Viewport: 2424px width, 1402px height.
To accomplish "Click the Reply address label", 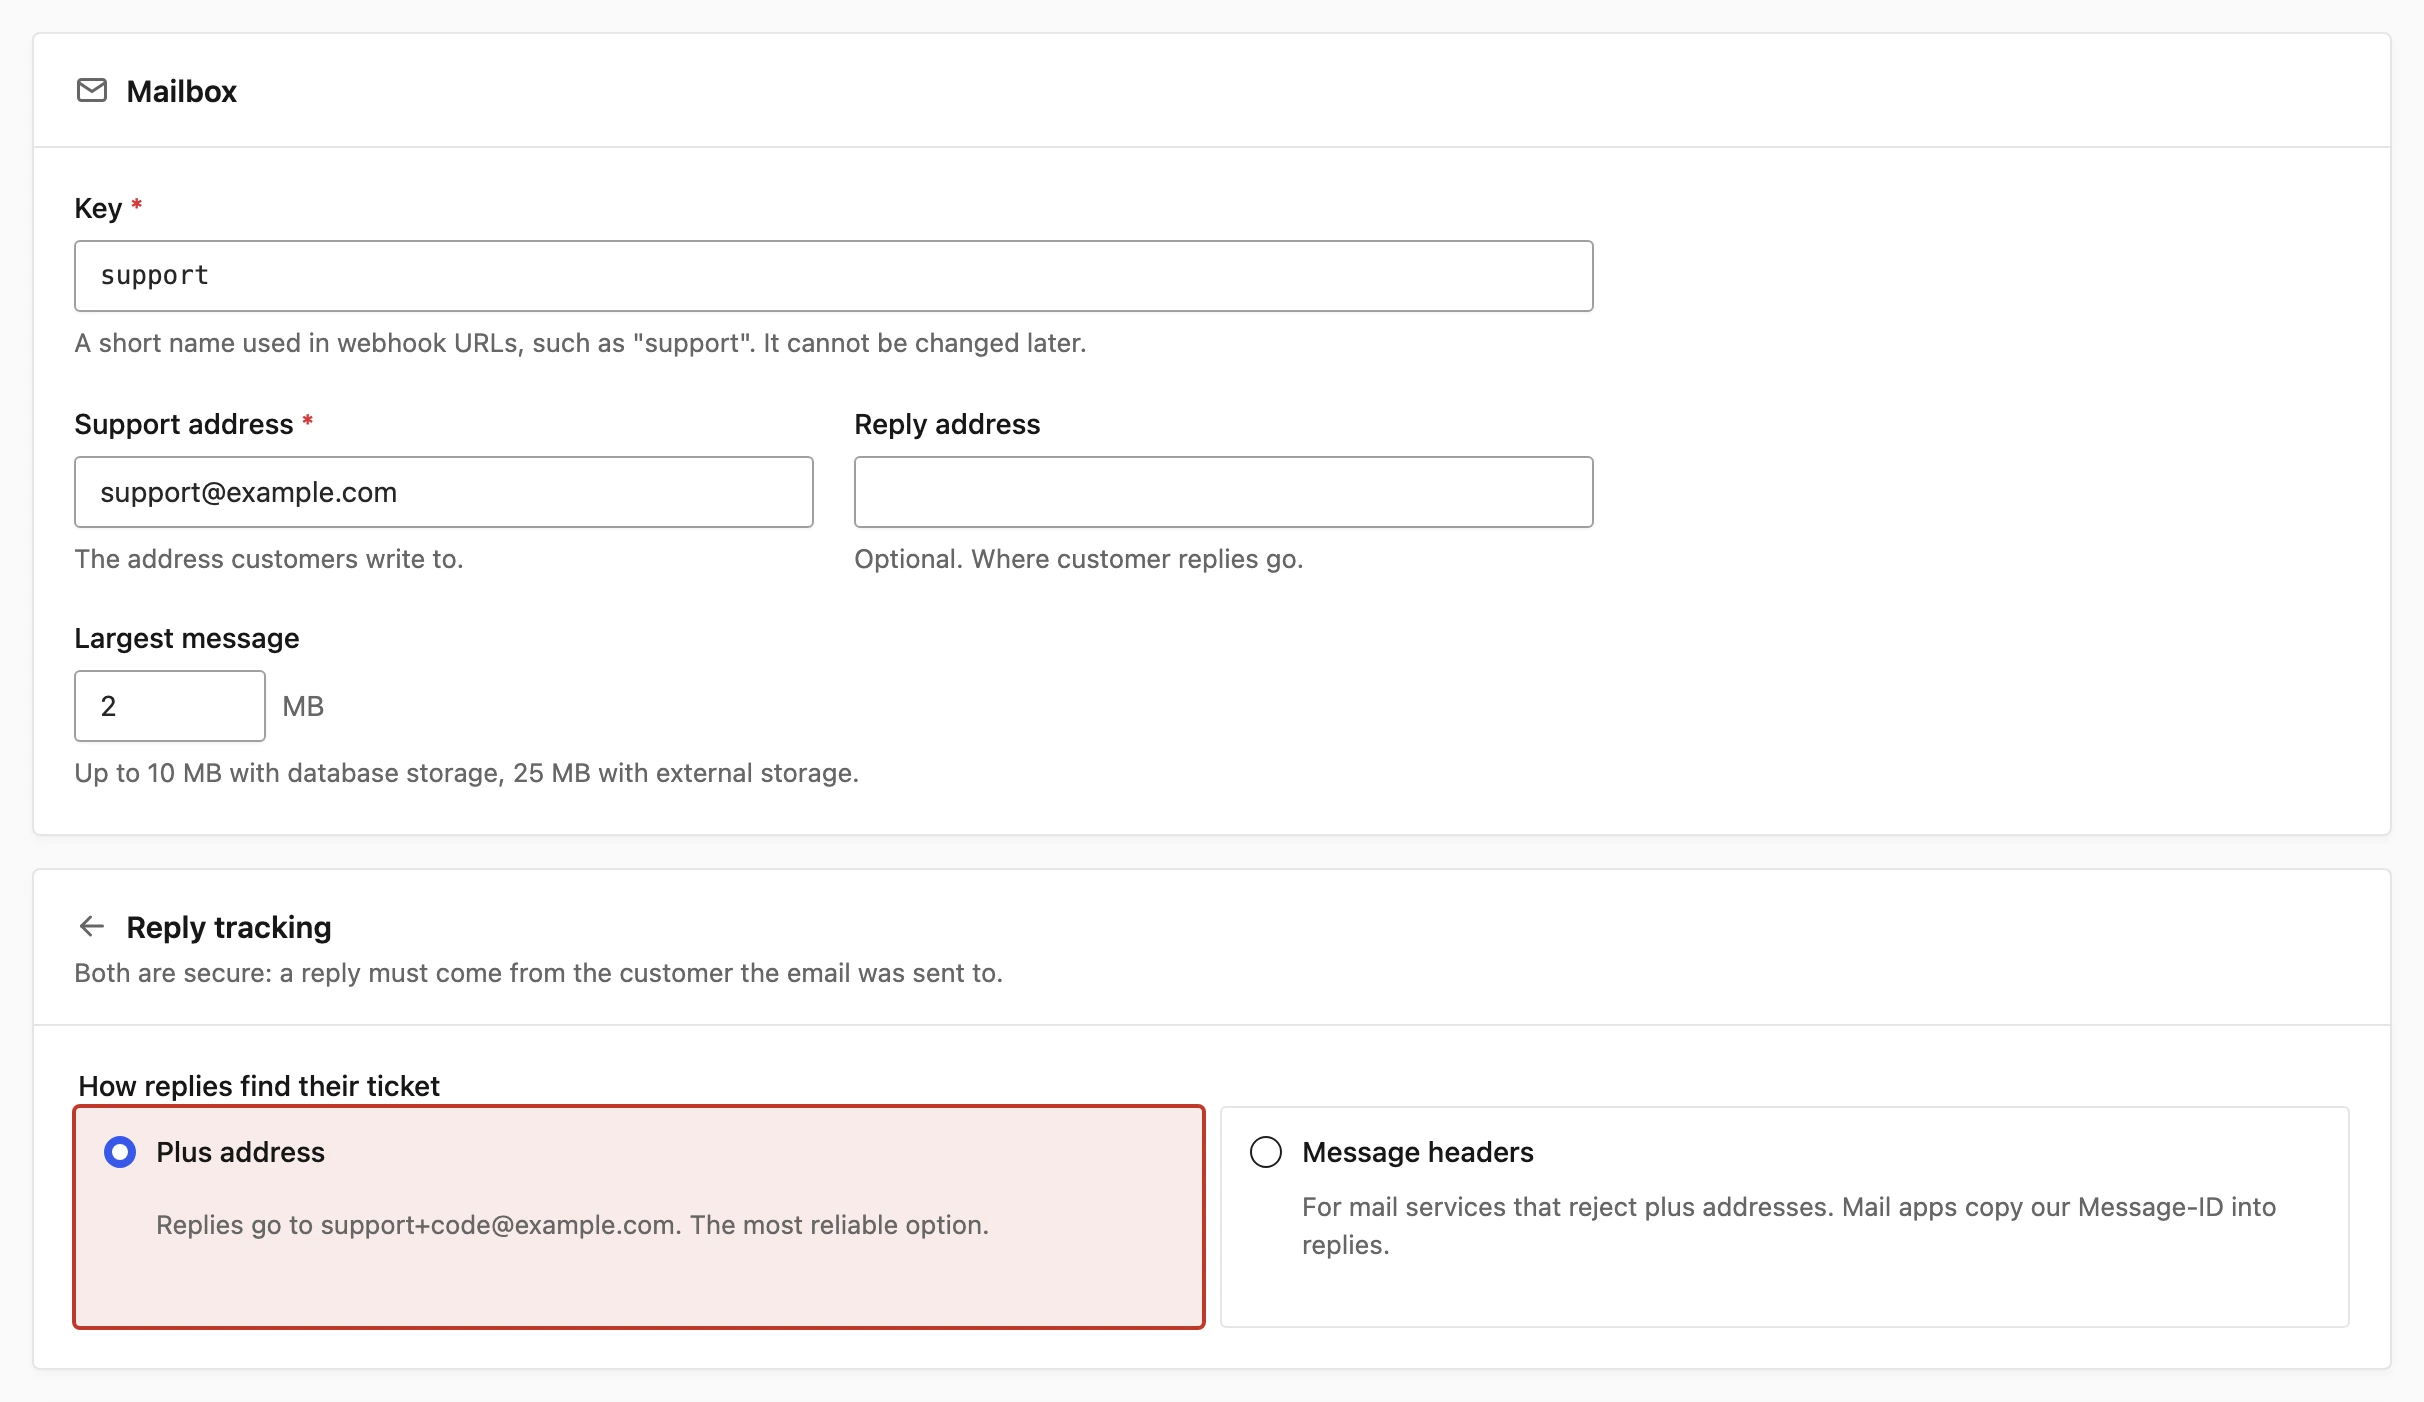I will click(948, 424).
